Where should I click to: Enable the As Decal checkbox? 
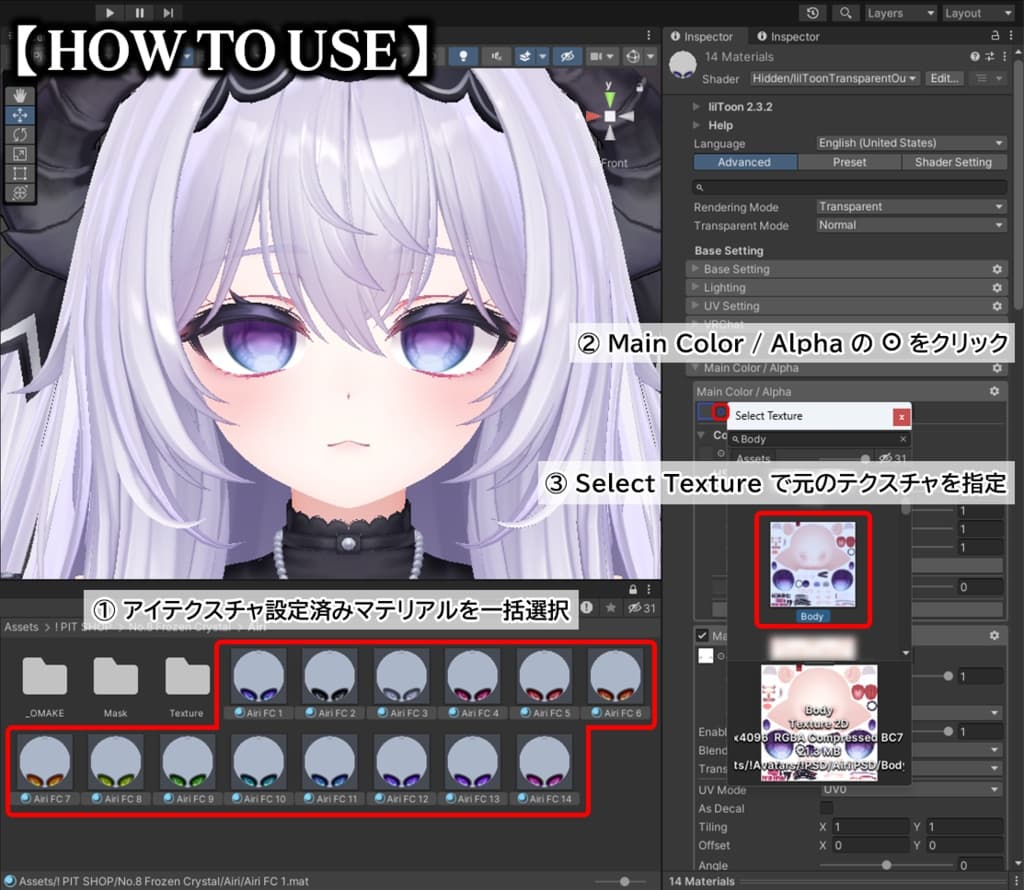pos(826,808)
